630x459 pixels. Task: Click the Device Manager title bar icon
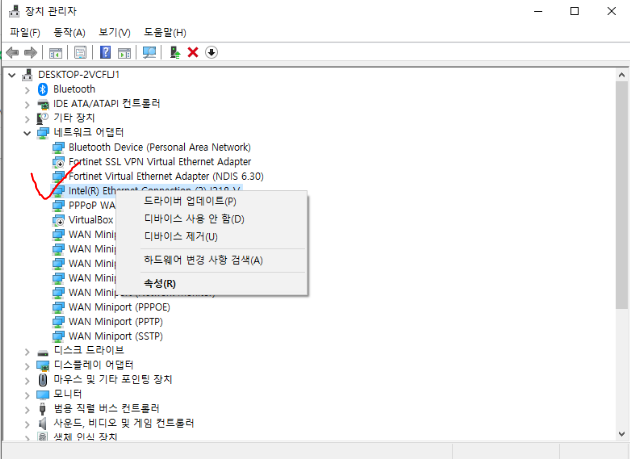point(14,11)
